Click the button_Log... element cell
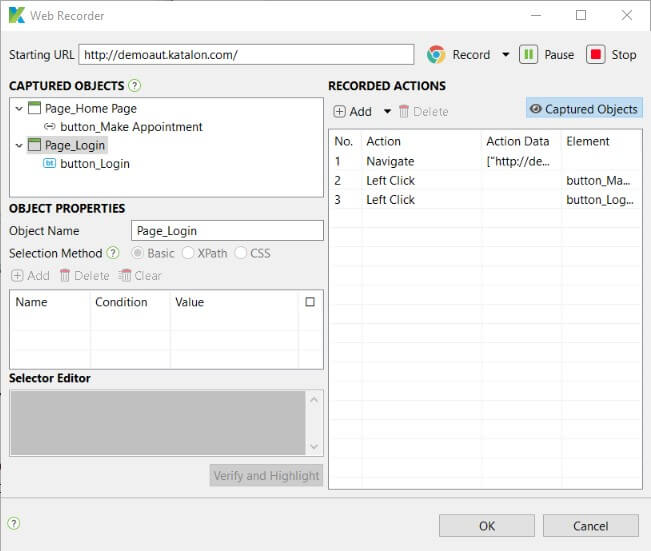The width and height of the screenshot is (651, 551). pos(600,199)
